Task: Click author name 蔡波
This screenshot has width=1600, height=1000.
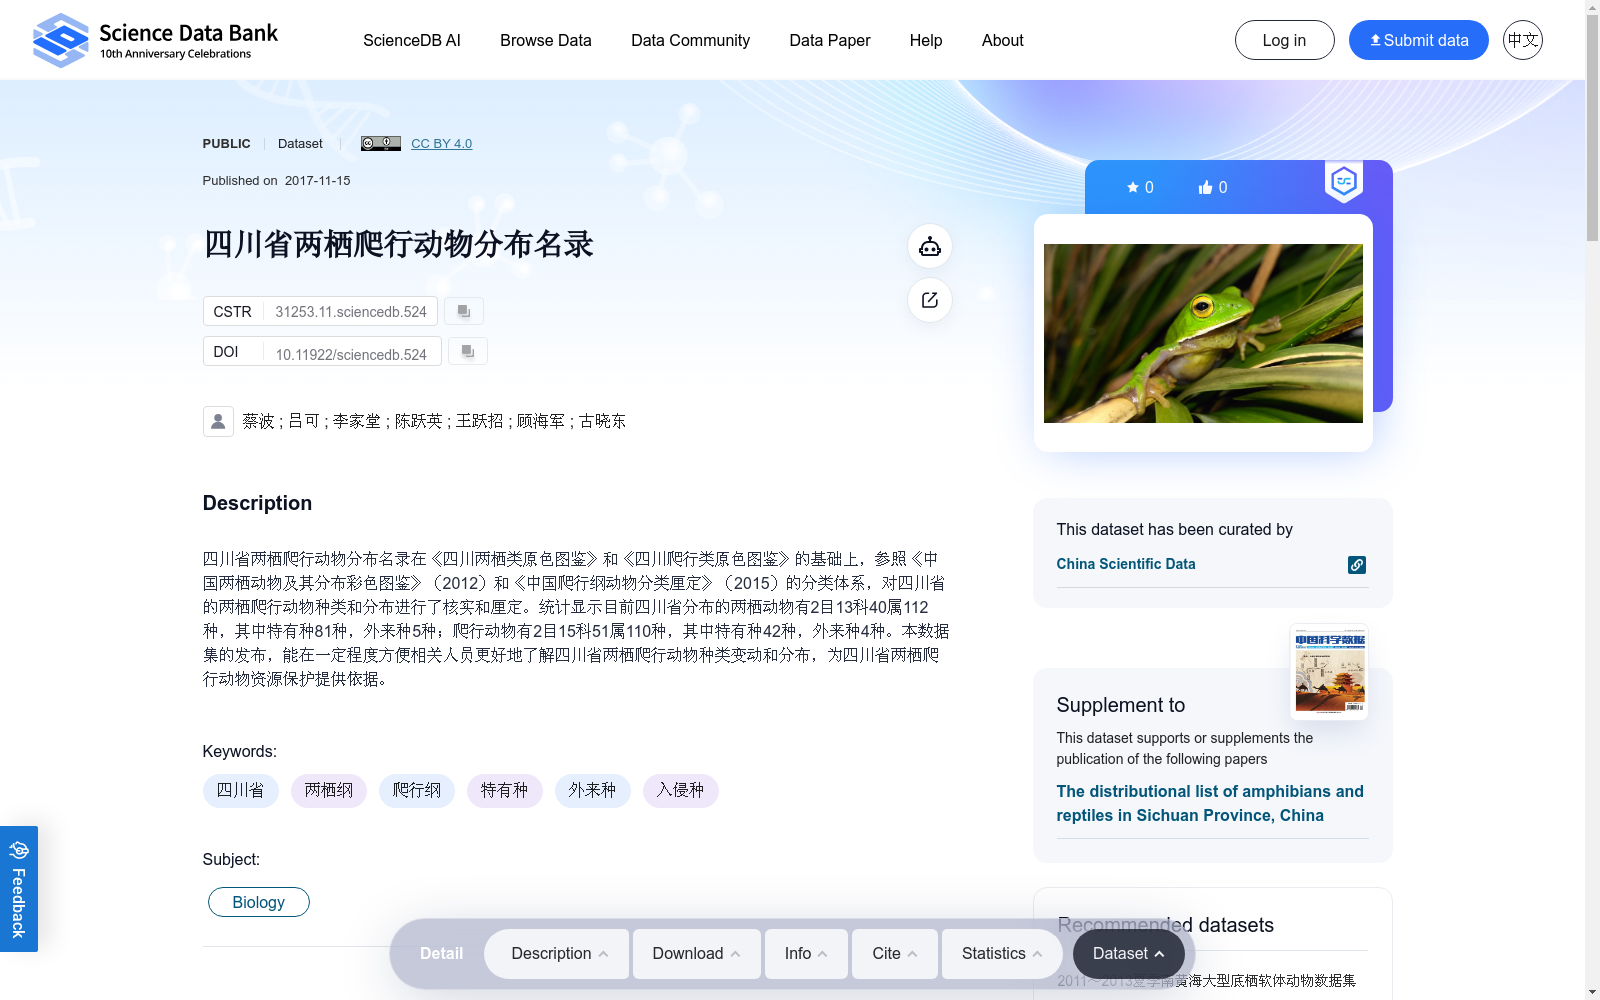Action: 258,421
